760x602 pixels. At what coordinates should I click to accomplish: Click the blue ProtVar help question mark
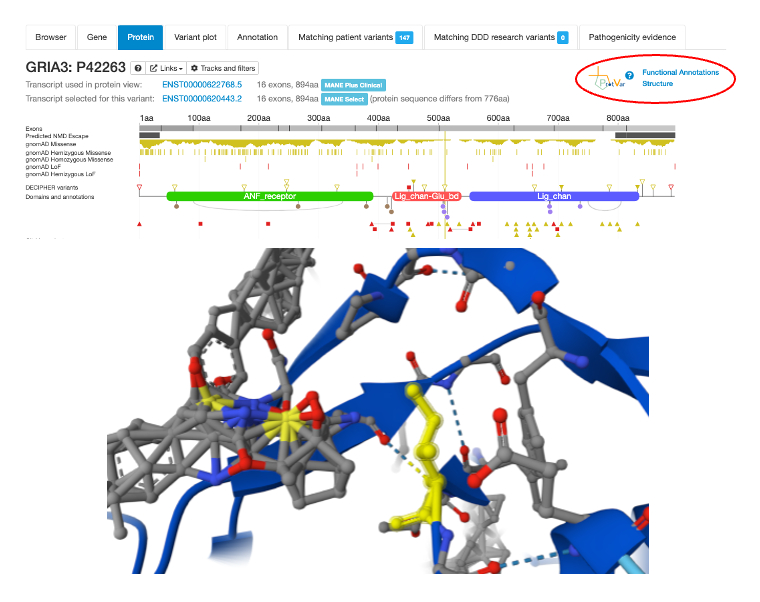(x=629, y=75)
